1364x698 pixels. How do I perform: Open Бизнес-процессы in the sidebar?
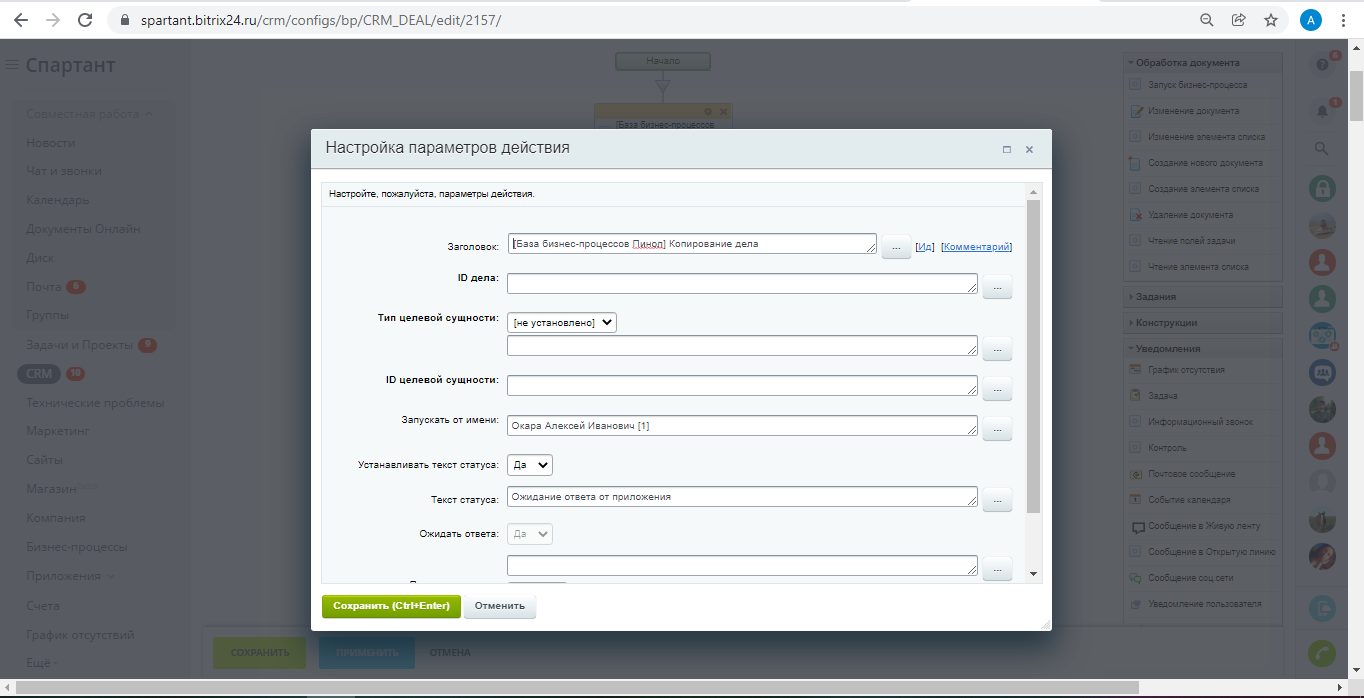click(x=76, y=547)
